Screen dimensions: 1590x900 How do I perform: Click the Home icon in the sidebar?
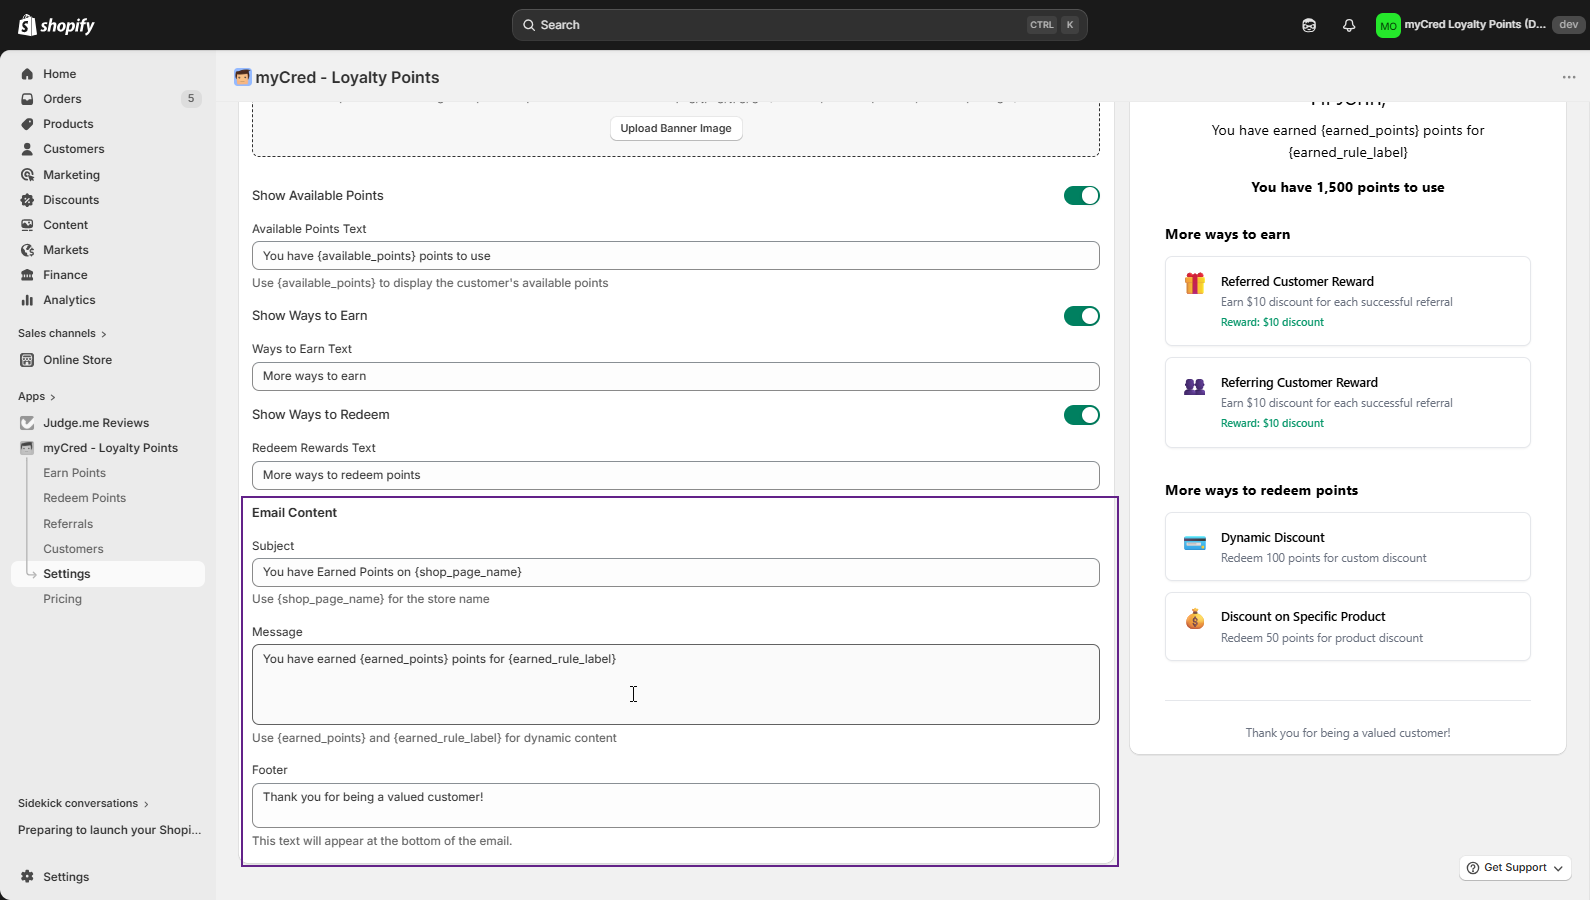pyautogui.click(x=27, y=74)
